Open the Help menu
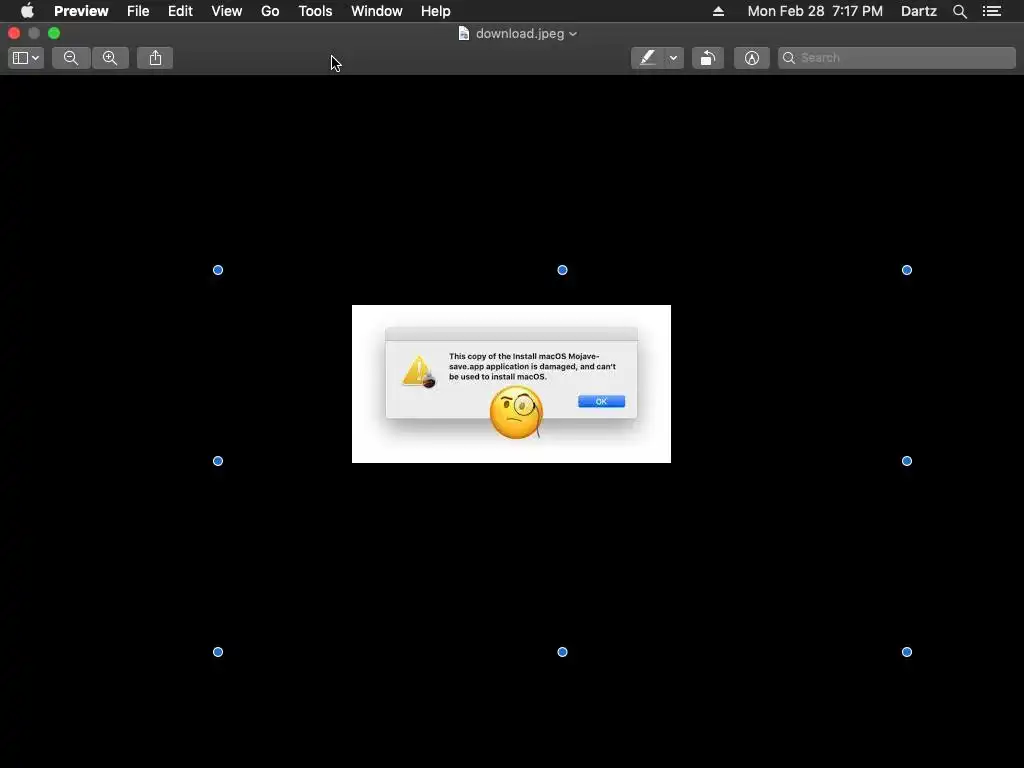 coord(436,11)
